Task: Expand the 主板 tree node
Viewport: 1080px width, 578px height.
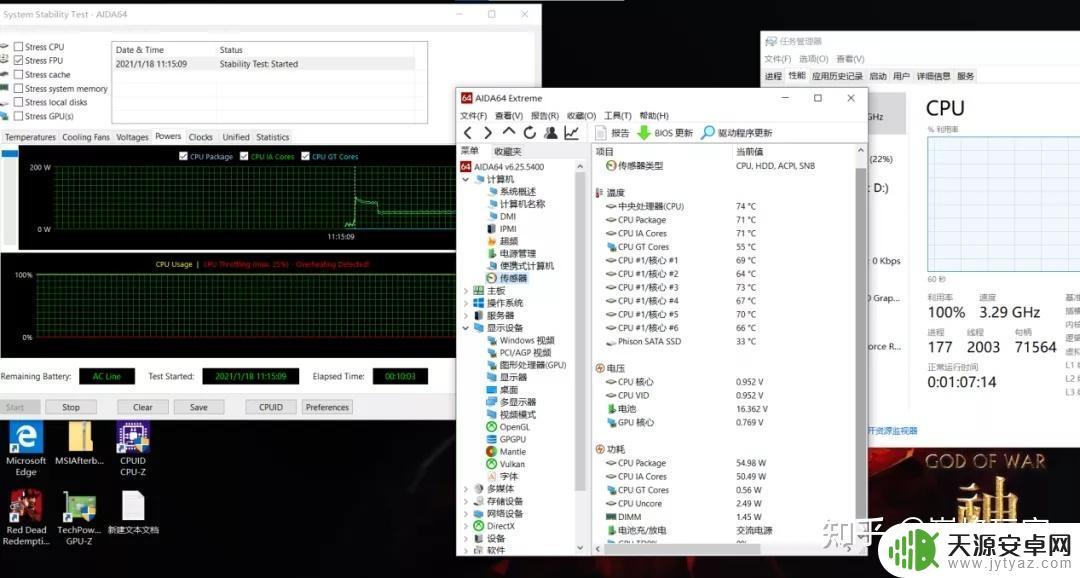Action: (466, 291)
